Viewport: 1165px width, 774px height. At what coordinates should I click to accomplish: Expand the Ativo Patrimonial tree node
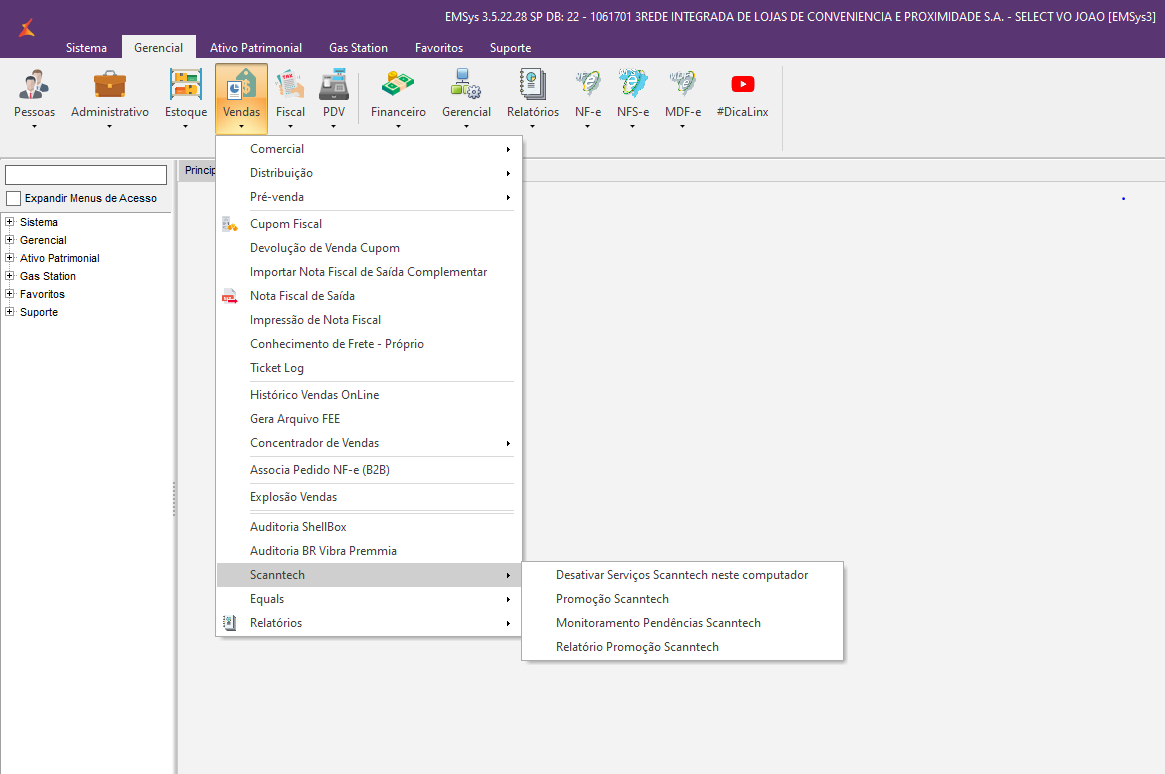10,258
